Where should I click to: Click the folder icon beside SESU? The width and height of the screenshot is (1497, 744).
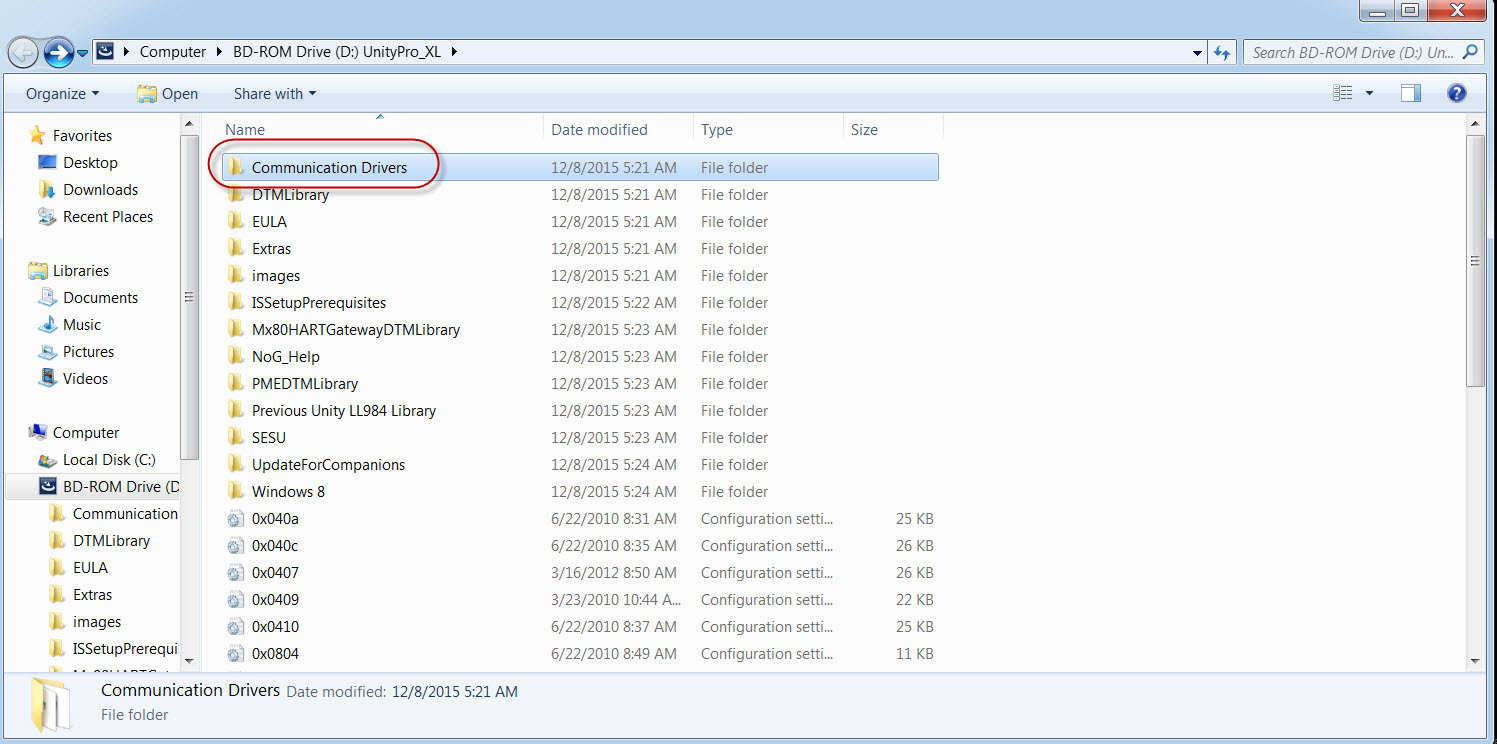click(236, 437)
